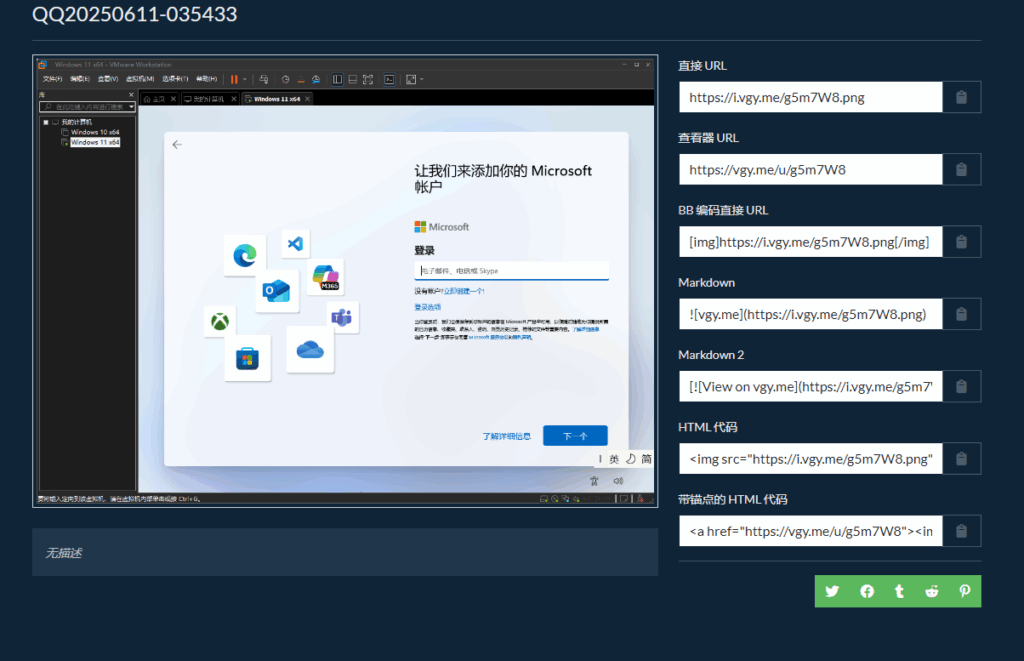Click the 带锚点的 HTML 代码 label
The width and height of the screenshot is (1024, 661).
point(733,500)
